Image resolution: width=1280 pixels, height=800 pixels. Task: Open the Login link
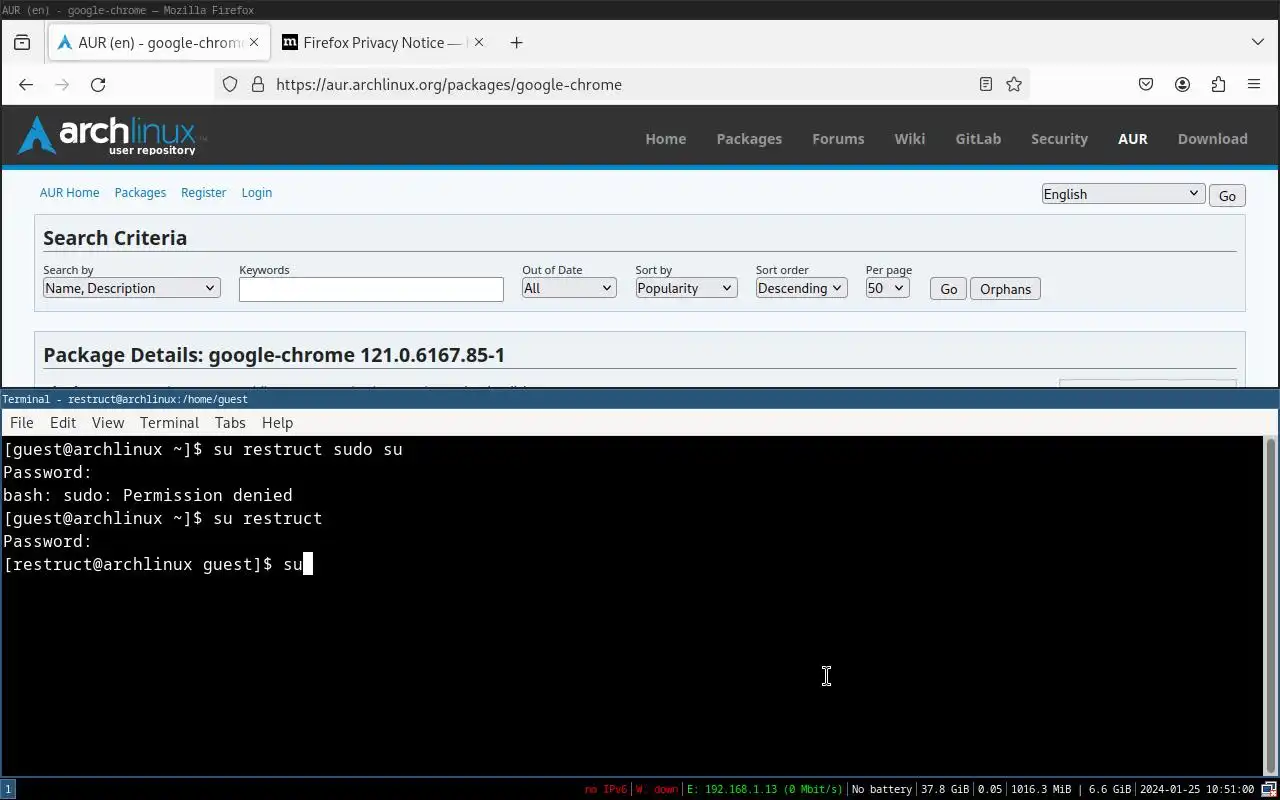[256, 192]
